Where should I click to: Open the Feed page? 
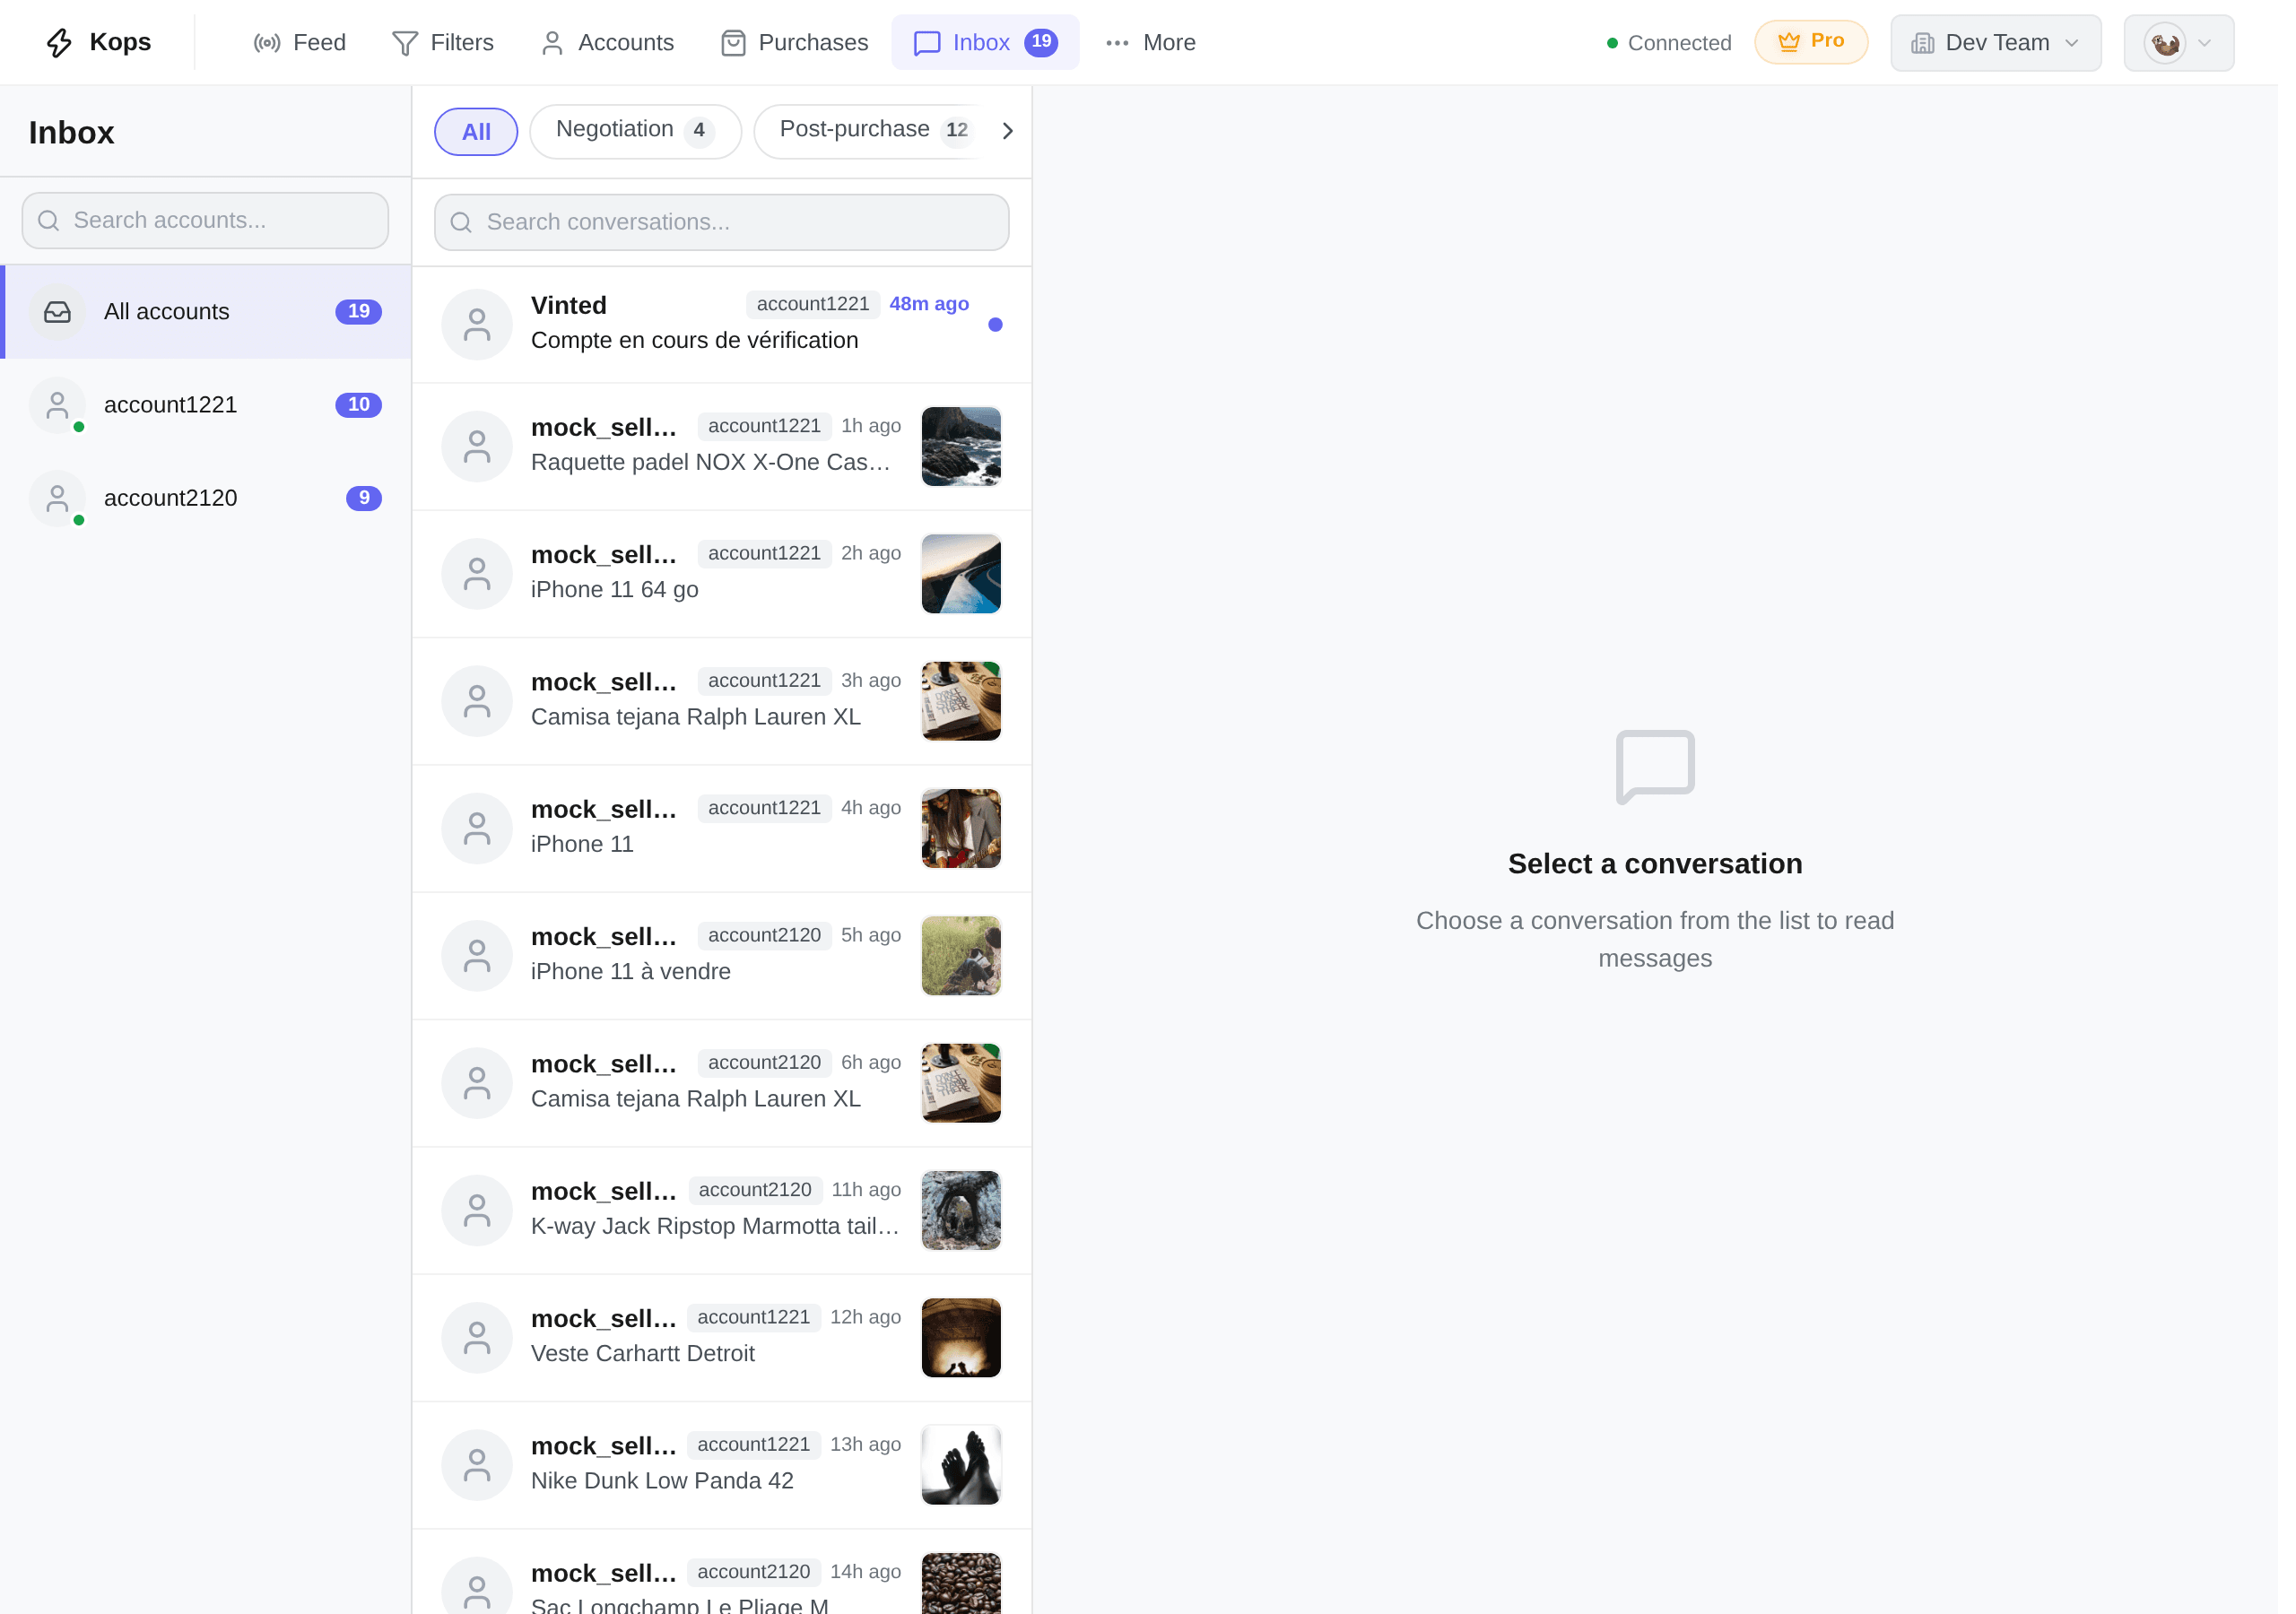pos(300,43)
